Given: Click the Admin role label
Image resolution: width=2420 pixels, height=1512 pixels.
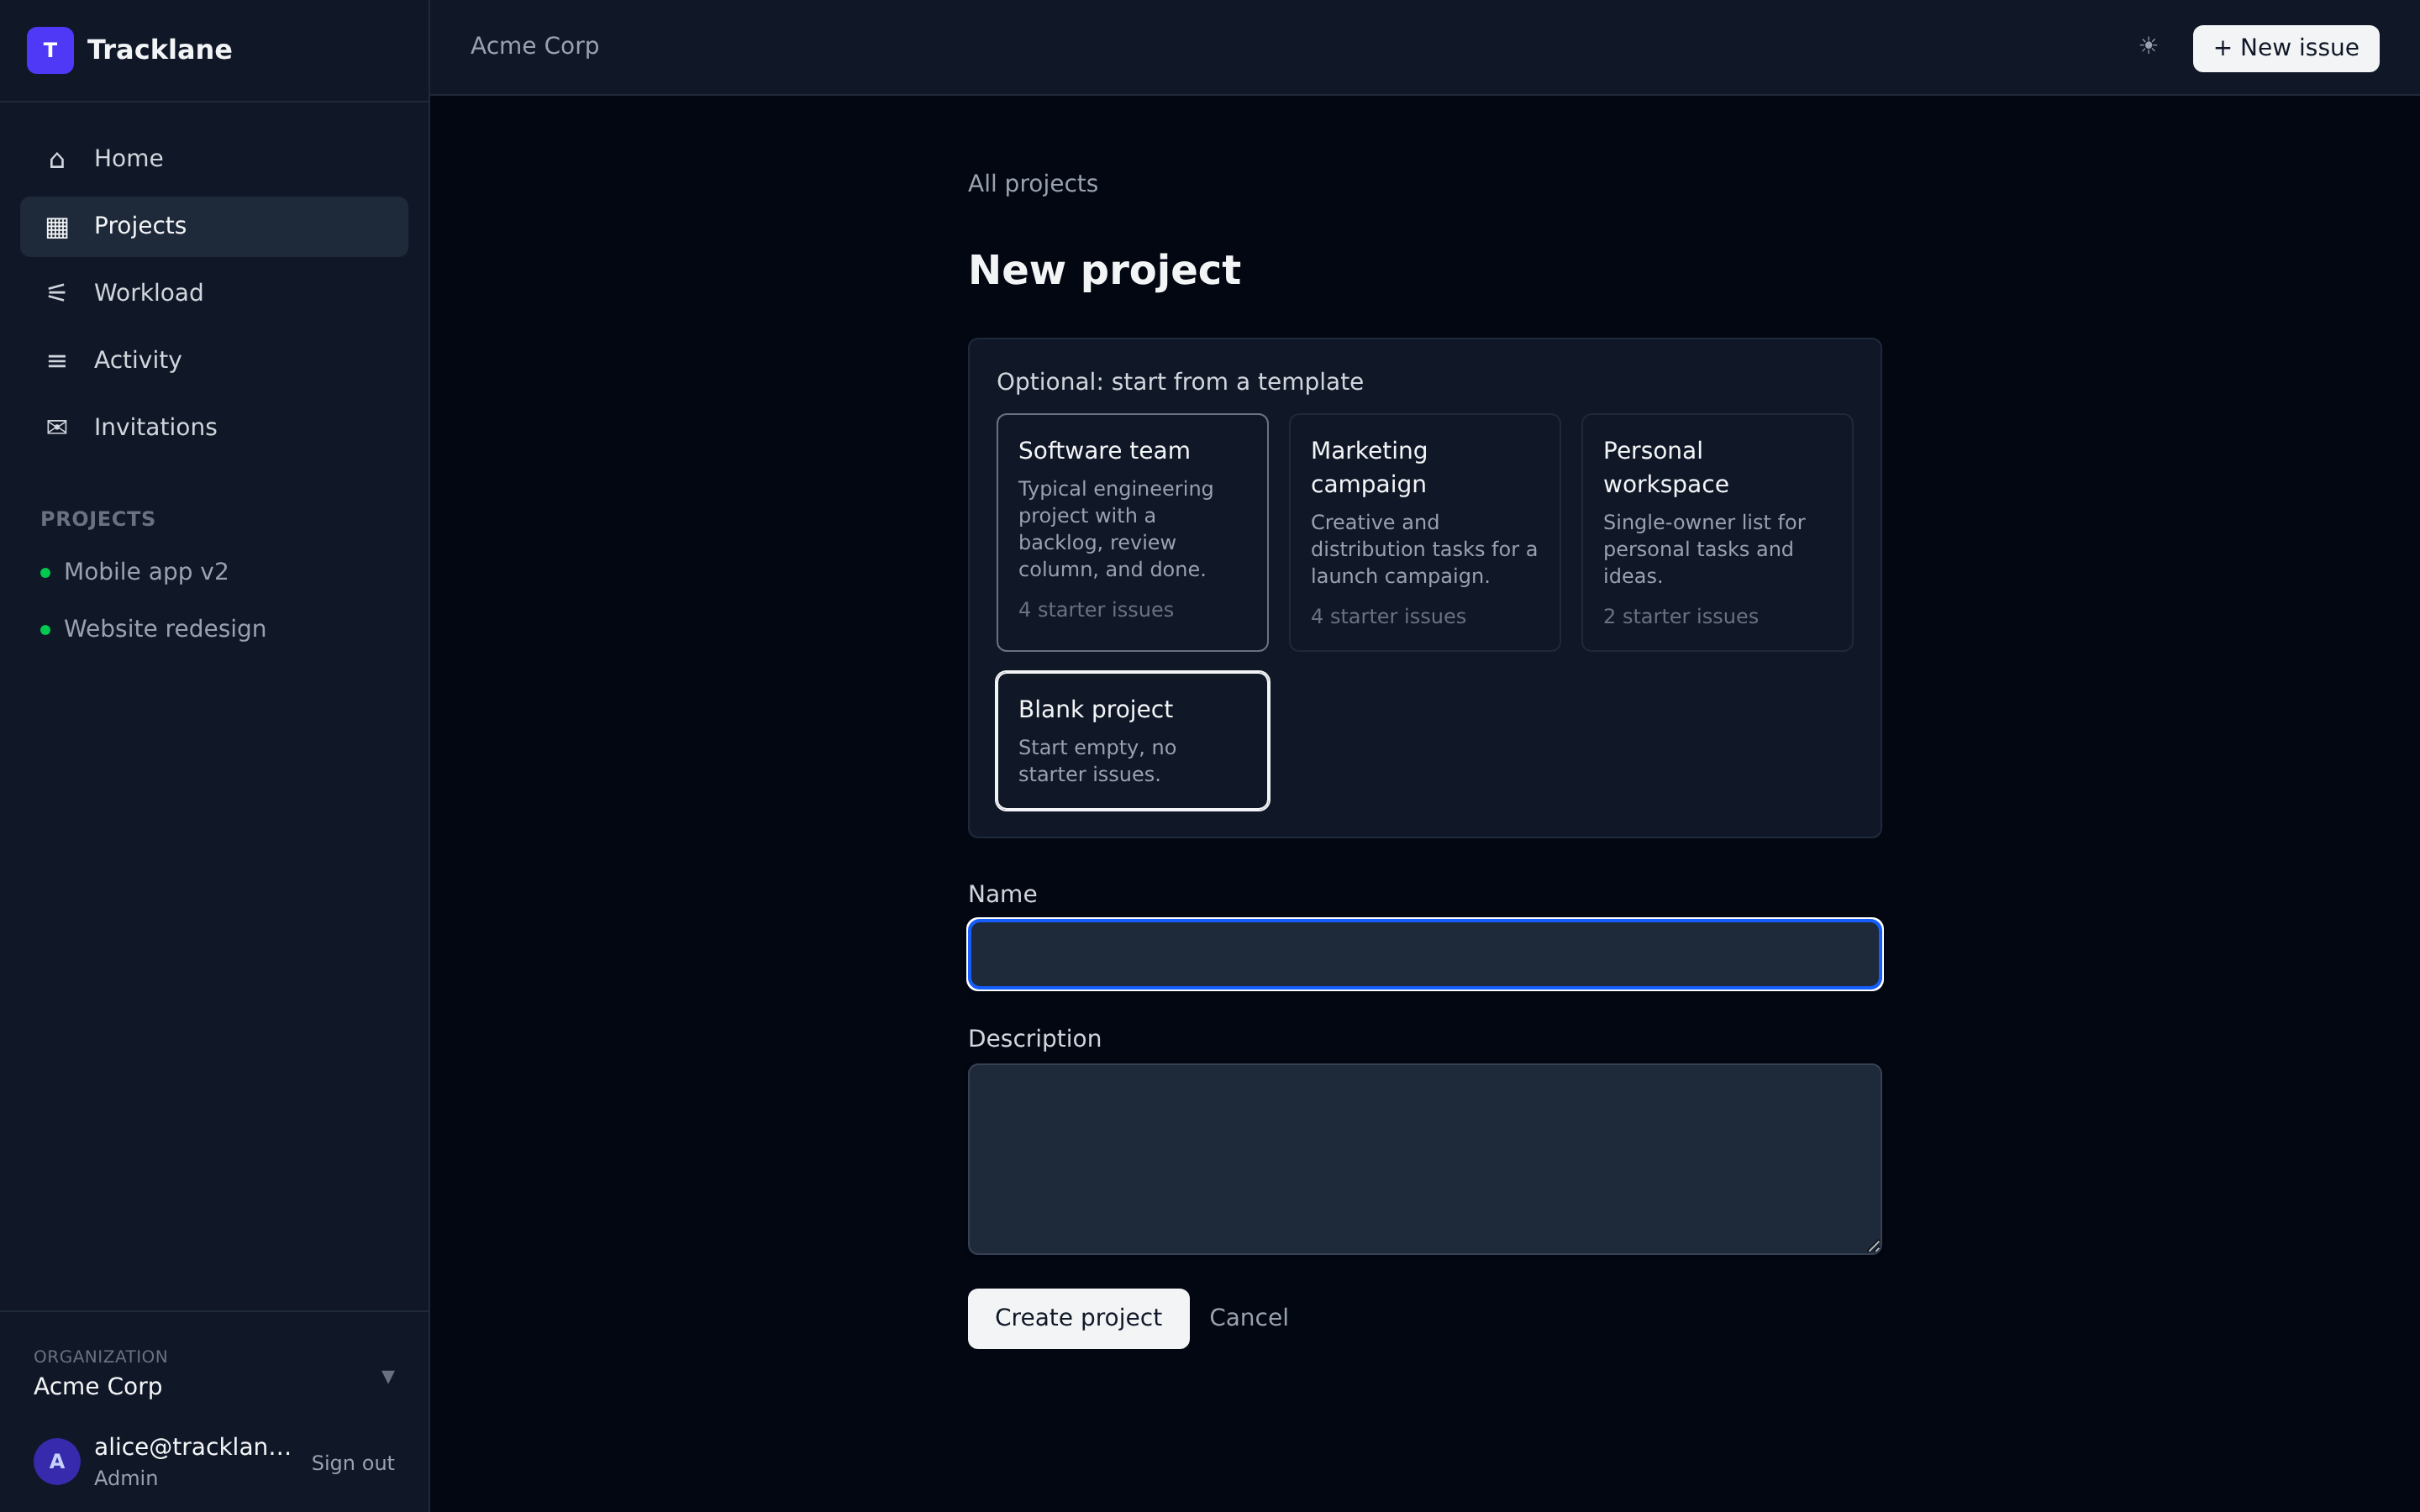Looking at the screenshot, I should (x=125, y=1478).
